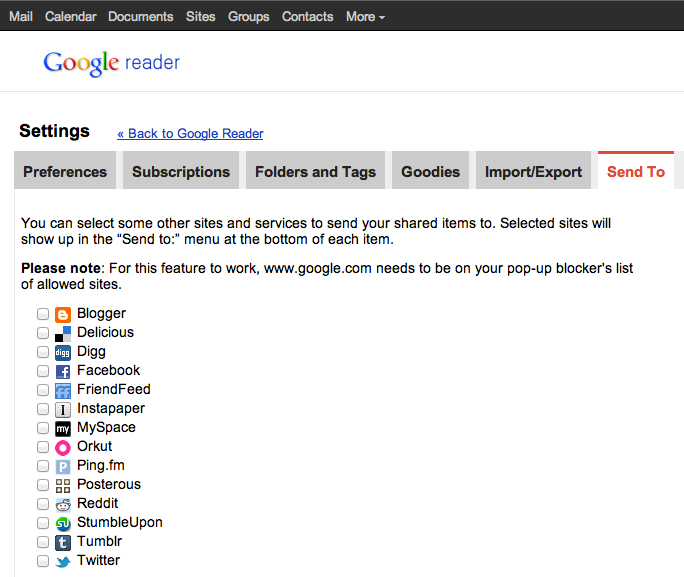Viewport: 684px width, 577px height.
Task: Click the MySpace label text
Action: (x=106, y=427)
